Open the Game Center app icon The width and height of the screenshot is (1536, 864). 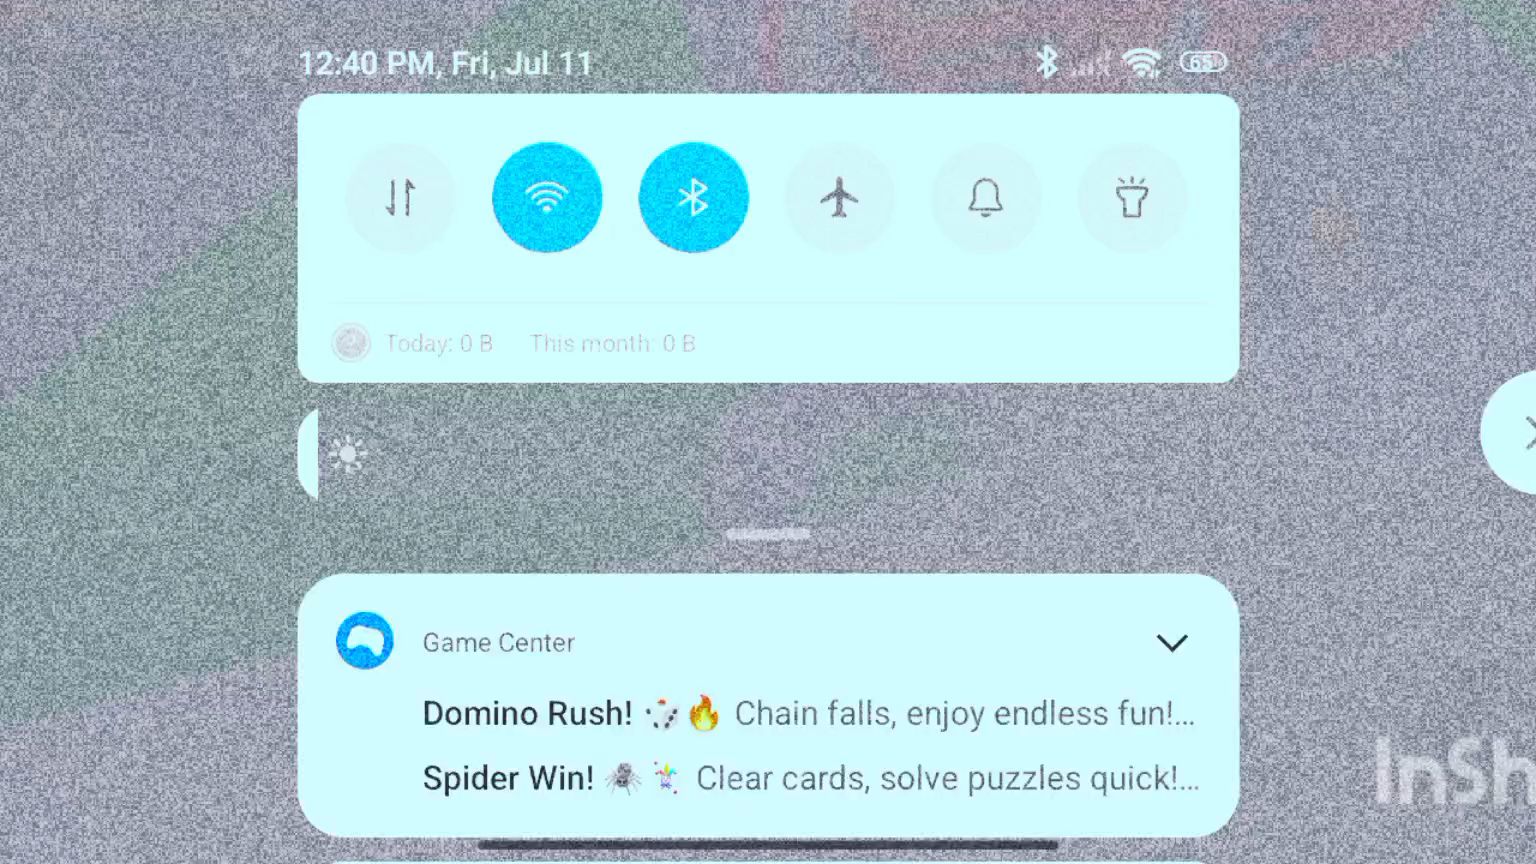pyautogui.click(x=365, y=641)
